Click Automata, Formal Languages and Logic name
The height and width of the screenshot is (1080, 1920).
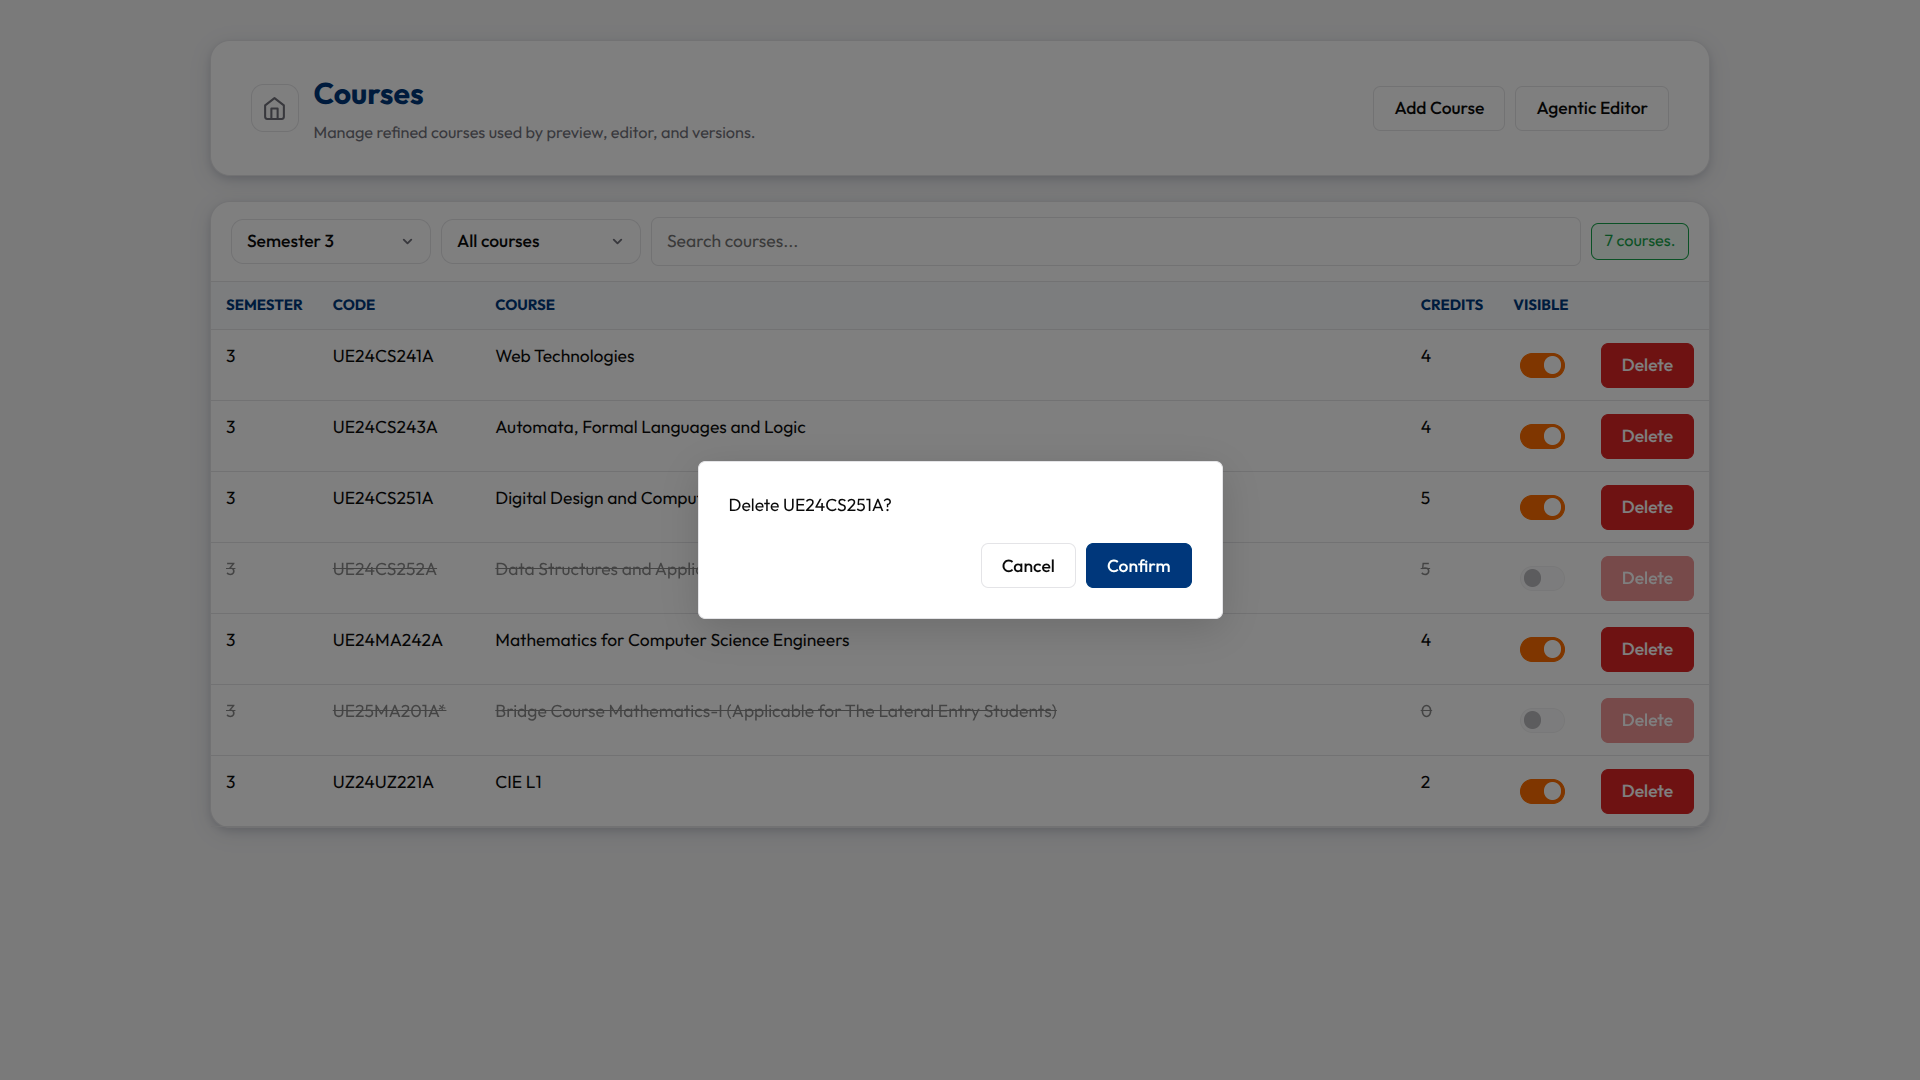650,427
